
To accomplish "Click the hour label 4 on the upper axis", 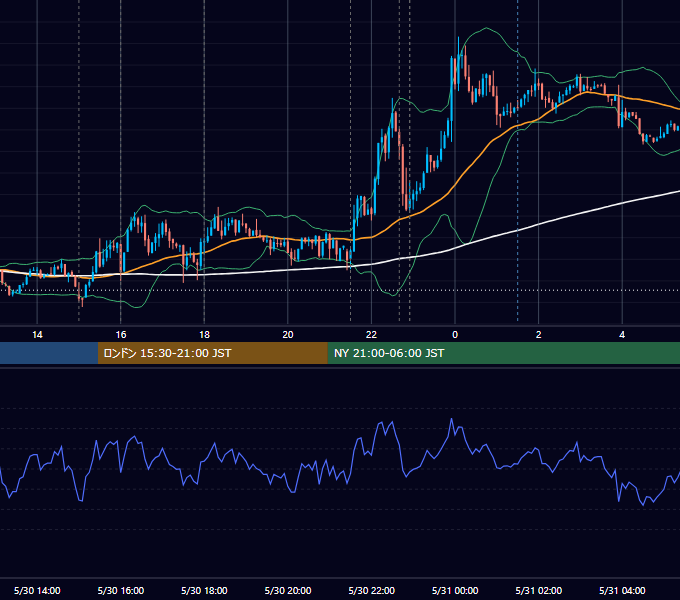I will [622, 335].
